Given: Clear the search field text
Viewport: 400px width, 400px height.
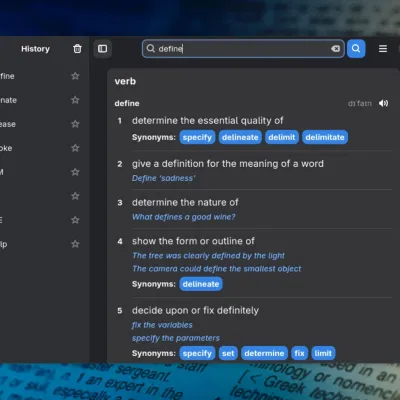Looking at the screenshot, I should pyautogui.click(x=335, y=49).
